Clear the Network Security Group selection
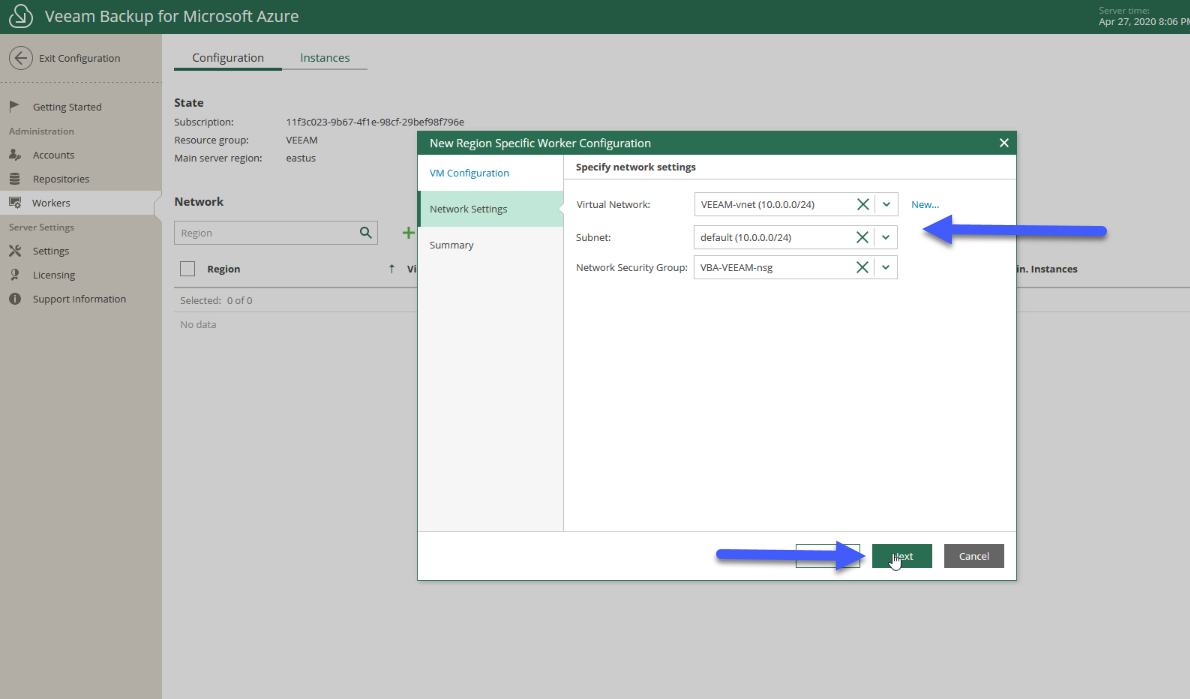1190x699 pixels. 862,267
